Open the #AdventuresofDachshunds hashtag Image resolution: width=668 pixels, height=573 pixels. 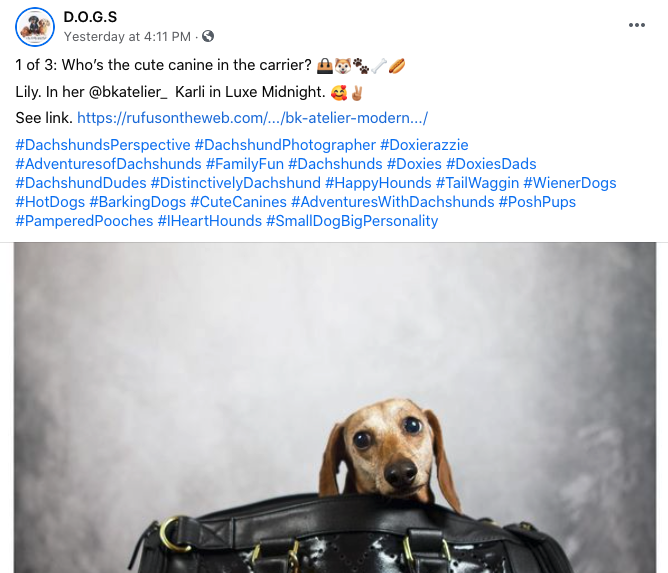point(108,164)
